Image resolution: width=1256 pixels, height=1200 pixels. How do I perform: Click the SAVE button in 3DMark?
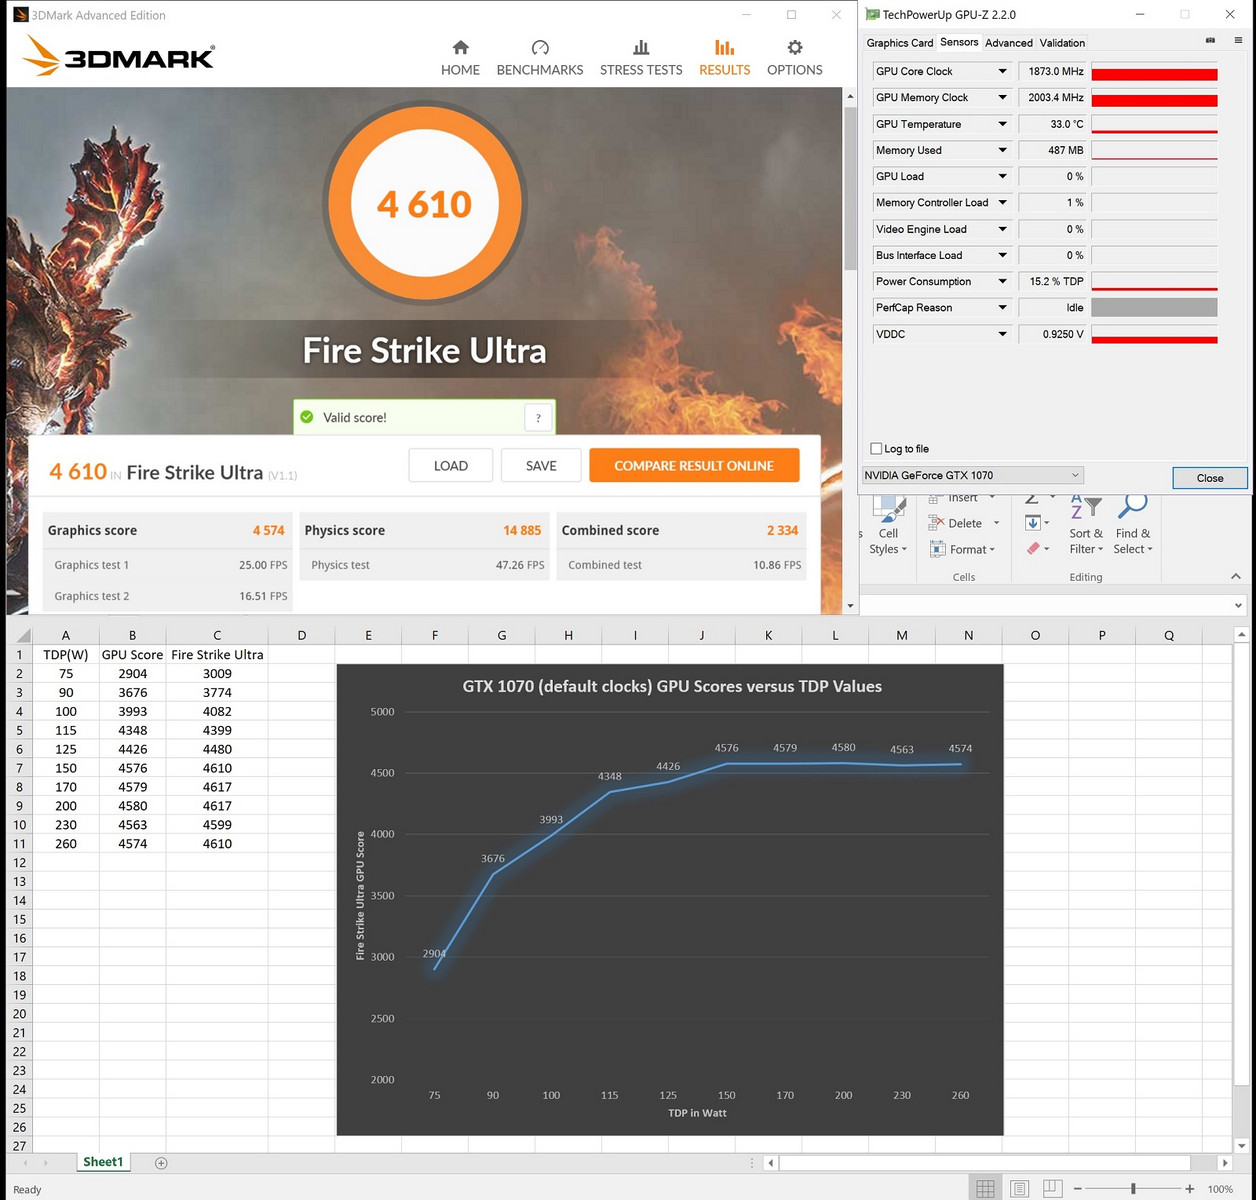pos(541,465)
